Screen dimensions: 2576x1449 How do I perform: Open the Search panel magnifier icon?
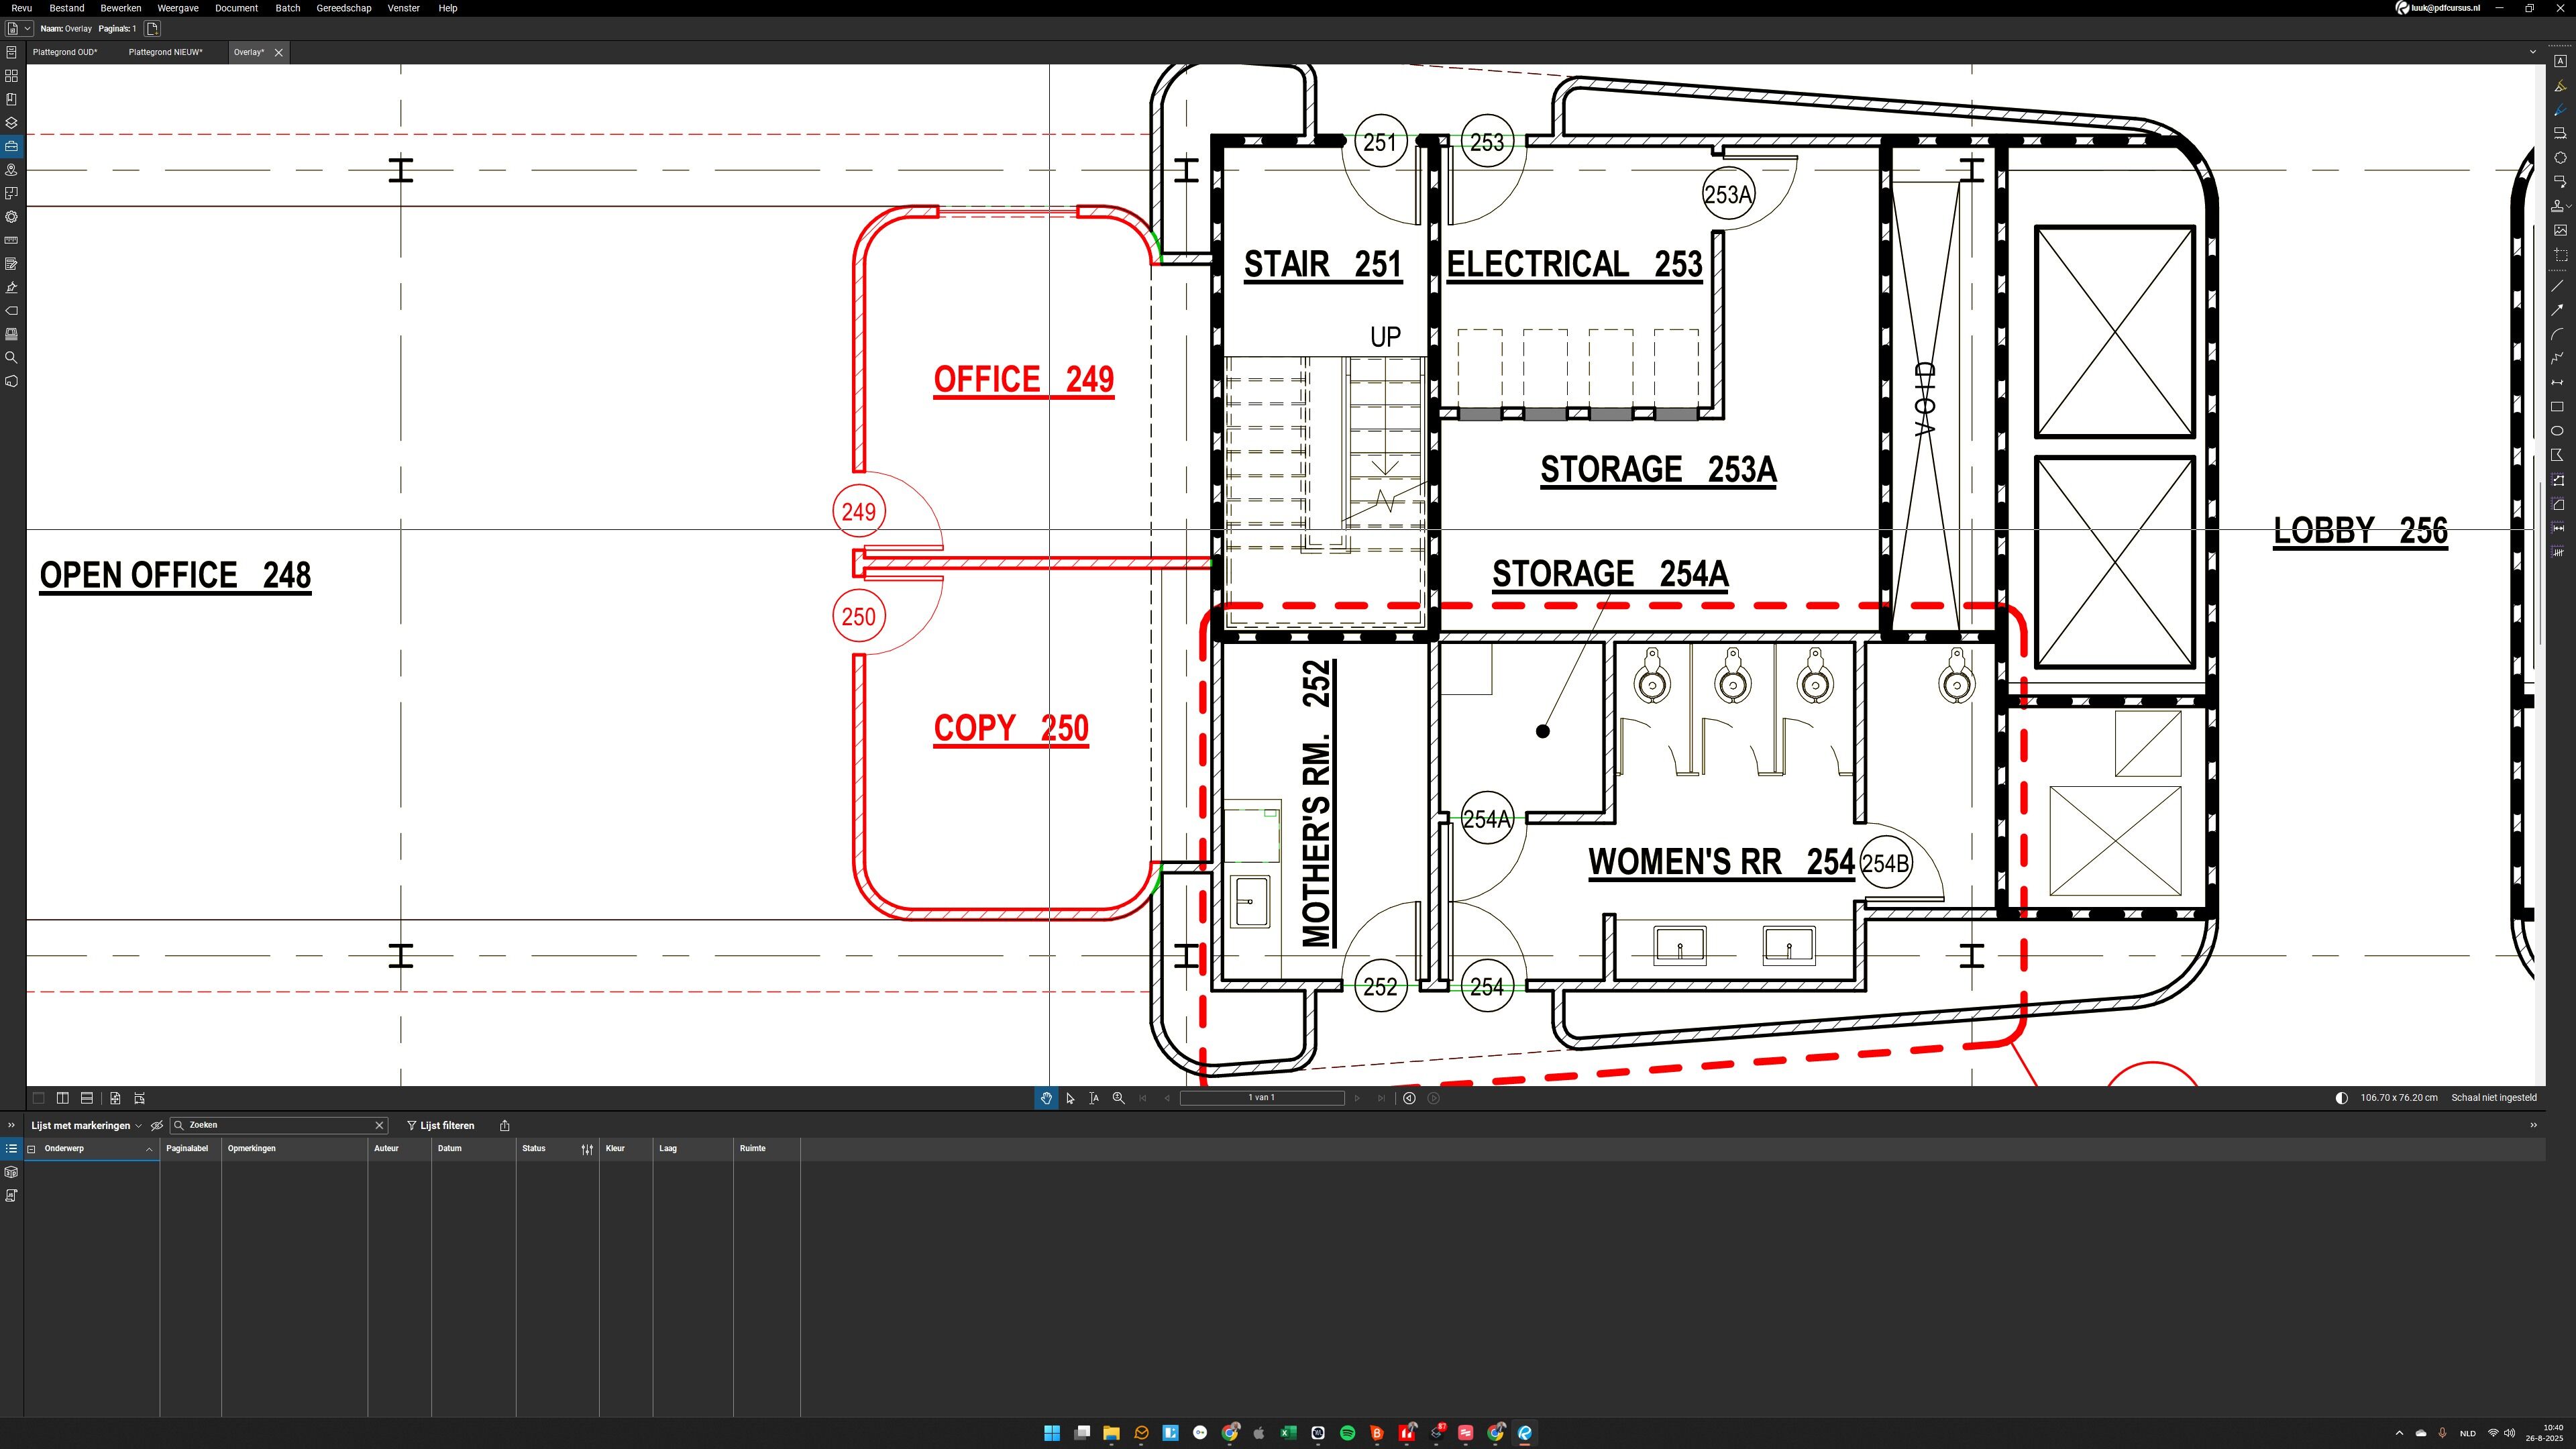(x=12, y=358)
